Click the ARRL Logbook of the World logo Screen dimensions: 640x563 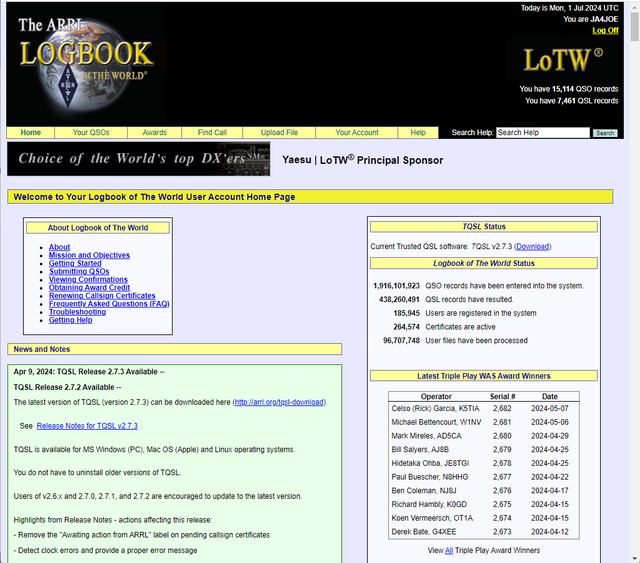click(87, 63)
